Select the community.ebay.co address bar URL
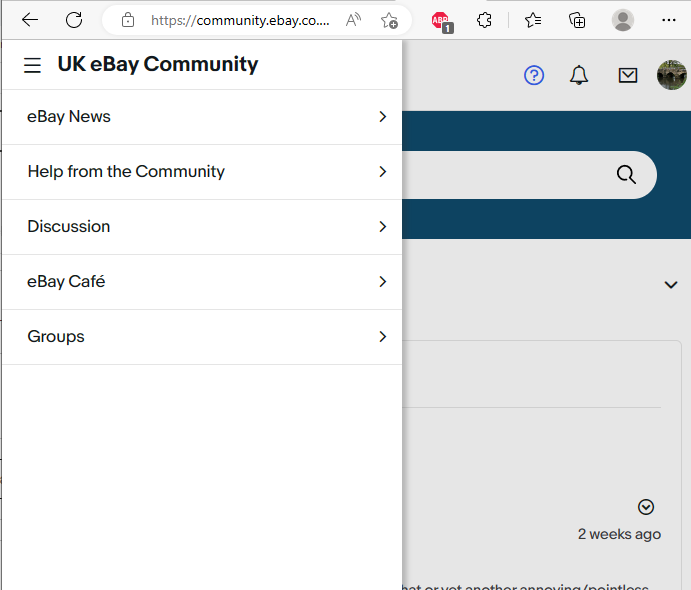 coord(240,20)
